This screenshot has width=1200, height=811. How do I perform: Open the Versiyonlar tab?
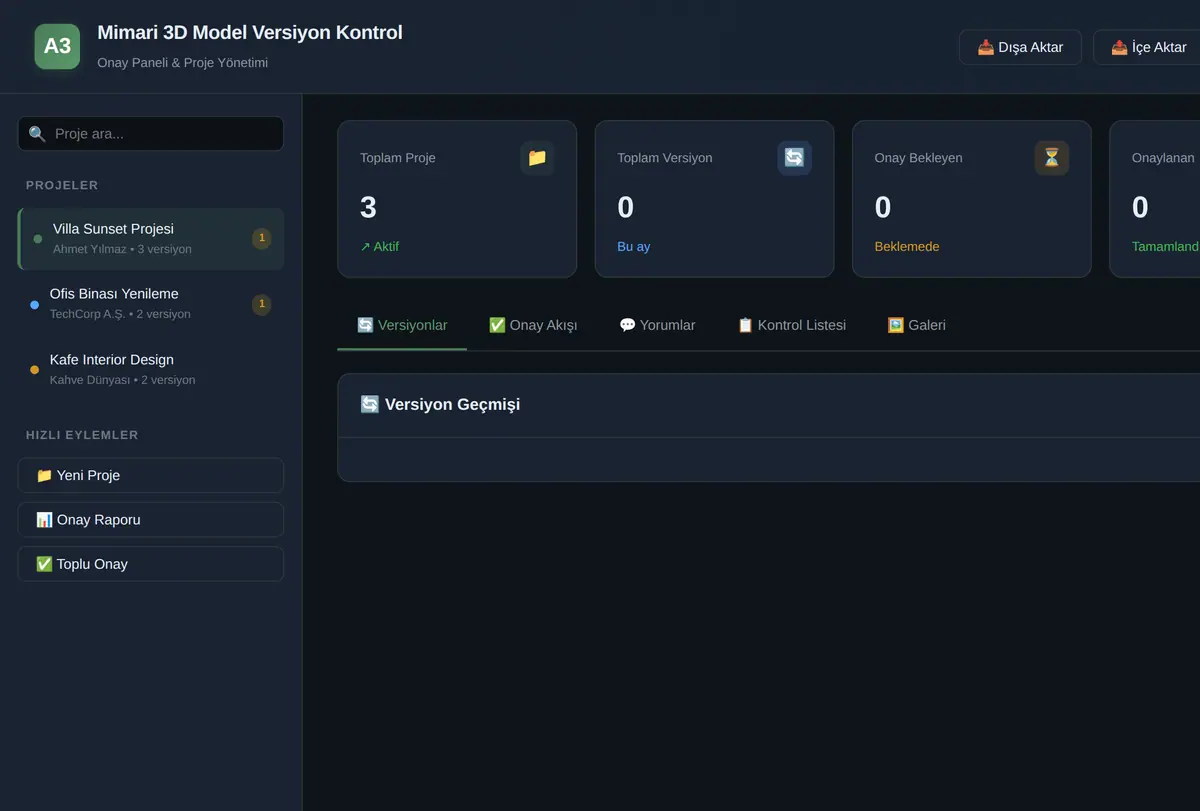coord(402,325)
